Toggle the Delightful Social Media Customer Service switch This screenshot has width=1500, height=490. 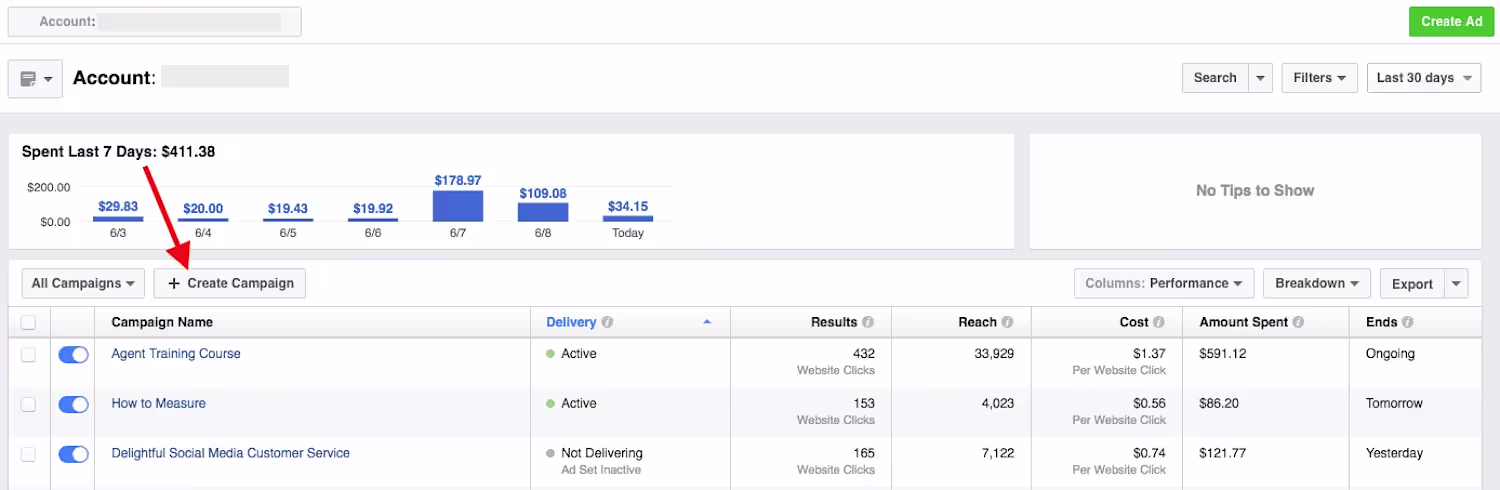(74, 454)
